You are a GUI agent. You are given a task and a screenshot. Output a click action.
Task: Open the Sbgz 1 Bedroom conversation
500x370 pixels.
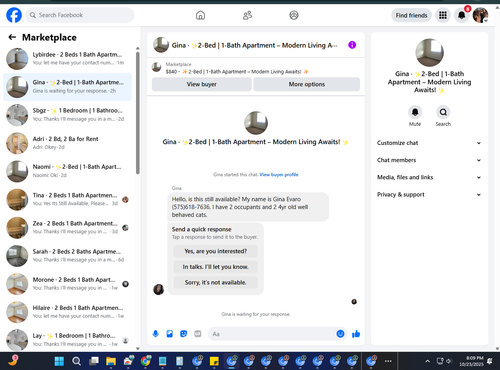click(x=68, y=115)
